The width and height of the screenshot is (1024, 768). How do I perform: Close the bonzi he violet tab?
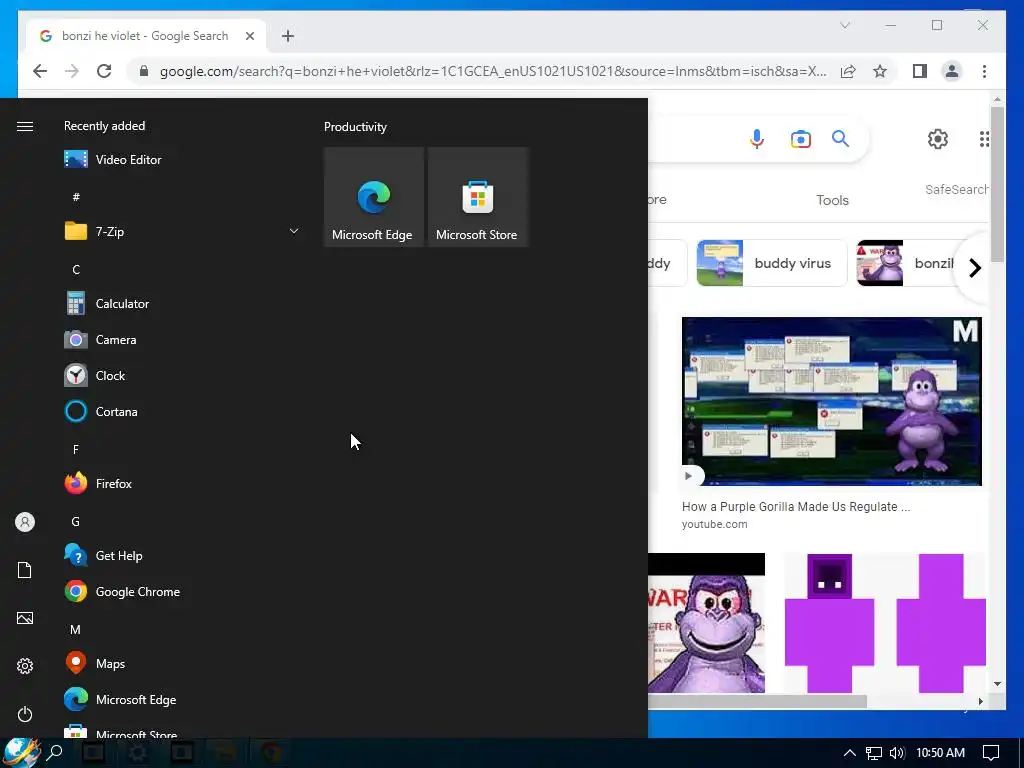(249, 36)
